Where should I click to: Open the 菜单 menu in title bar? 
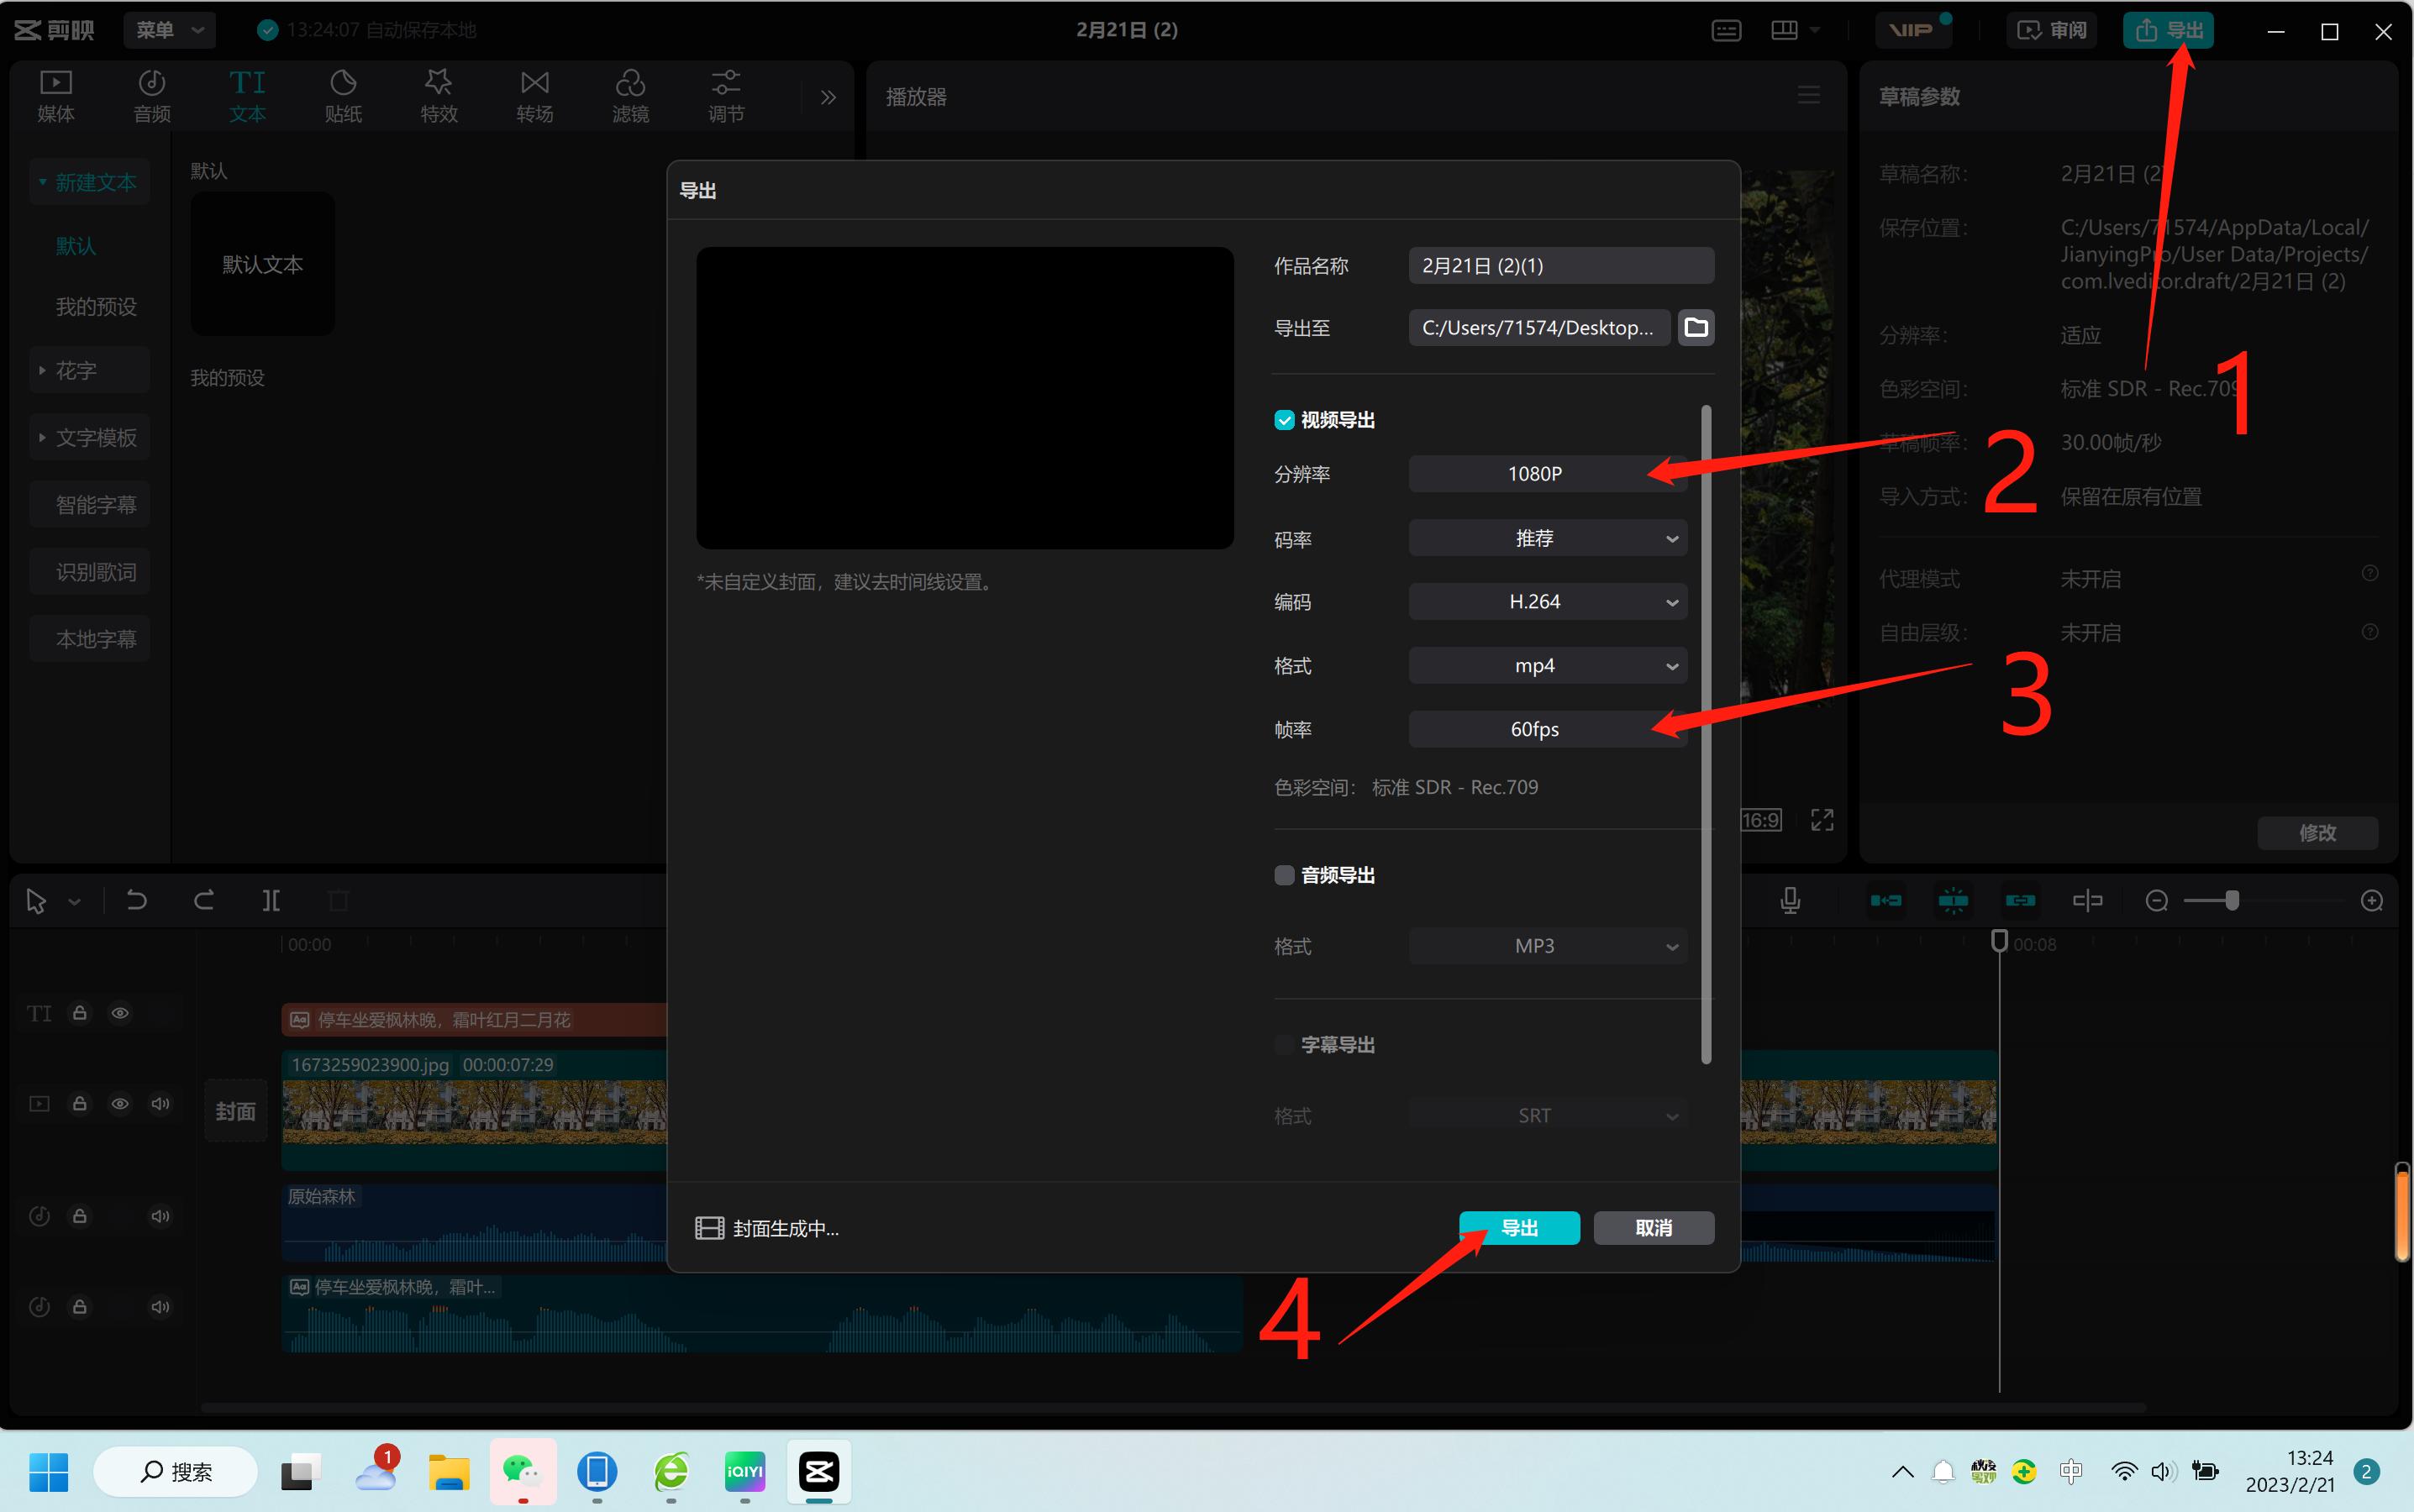pyautogui.click(x=168, y=30)
